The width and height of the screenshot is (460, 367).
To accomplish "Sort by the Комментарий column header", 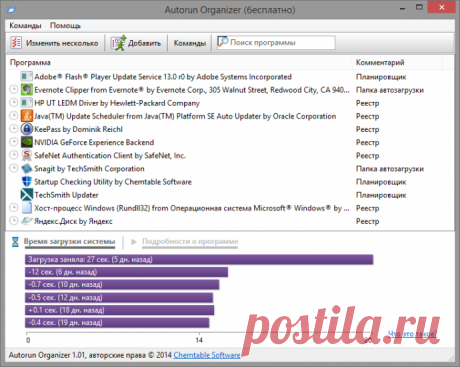I will [397, 62].
